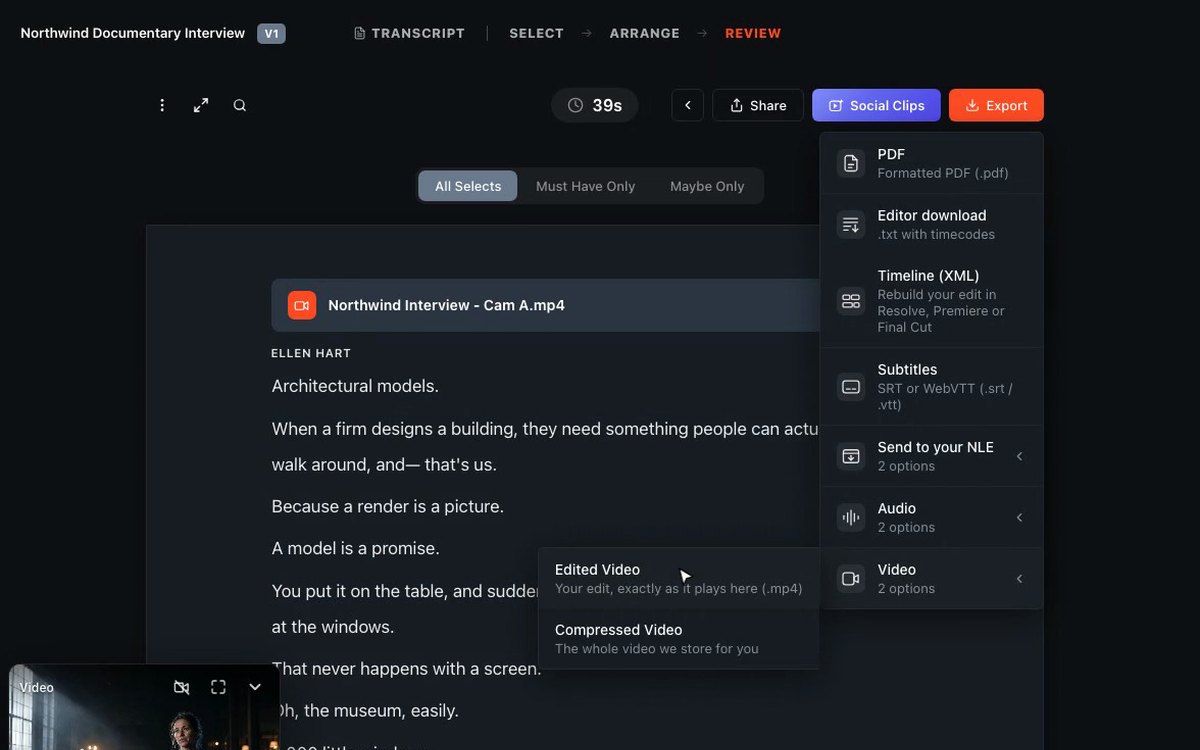This screenshot has height=750, width=1200.
Task: Click the line "That never happens with a screen."
Action: click(406, 668)
